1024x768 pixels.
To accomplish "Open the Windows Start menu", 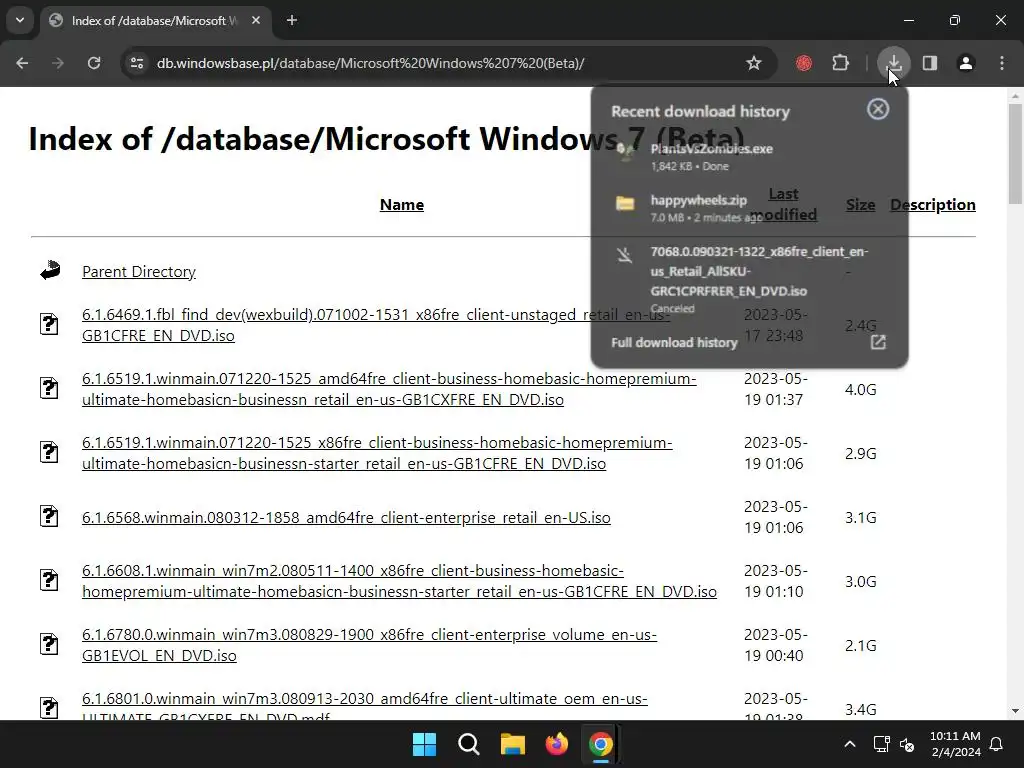I will [424, 744].
